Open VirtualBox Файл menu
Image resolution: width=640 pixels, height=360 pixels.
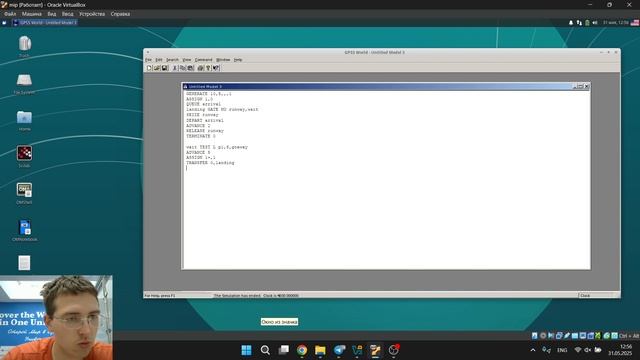(10, 14)
